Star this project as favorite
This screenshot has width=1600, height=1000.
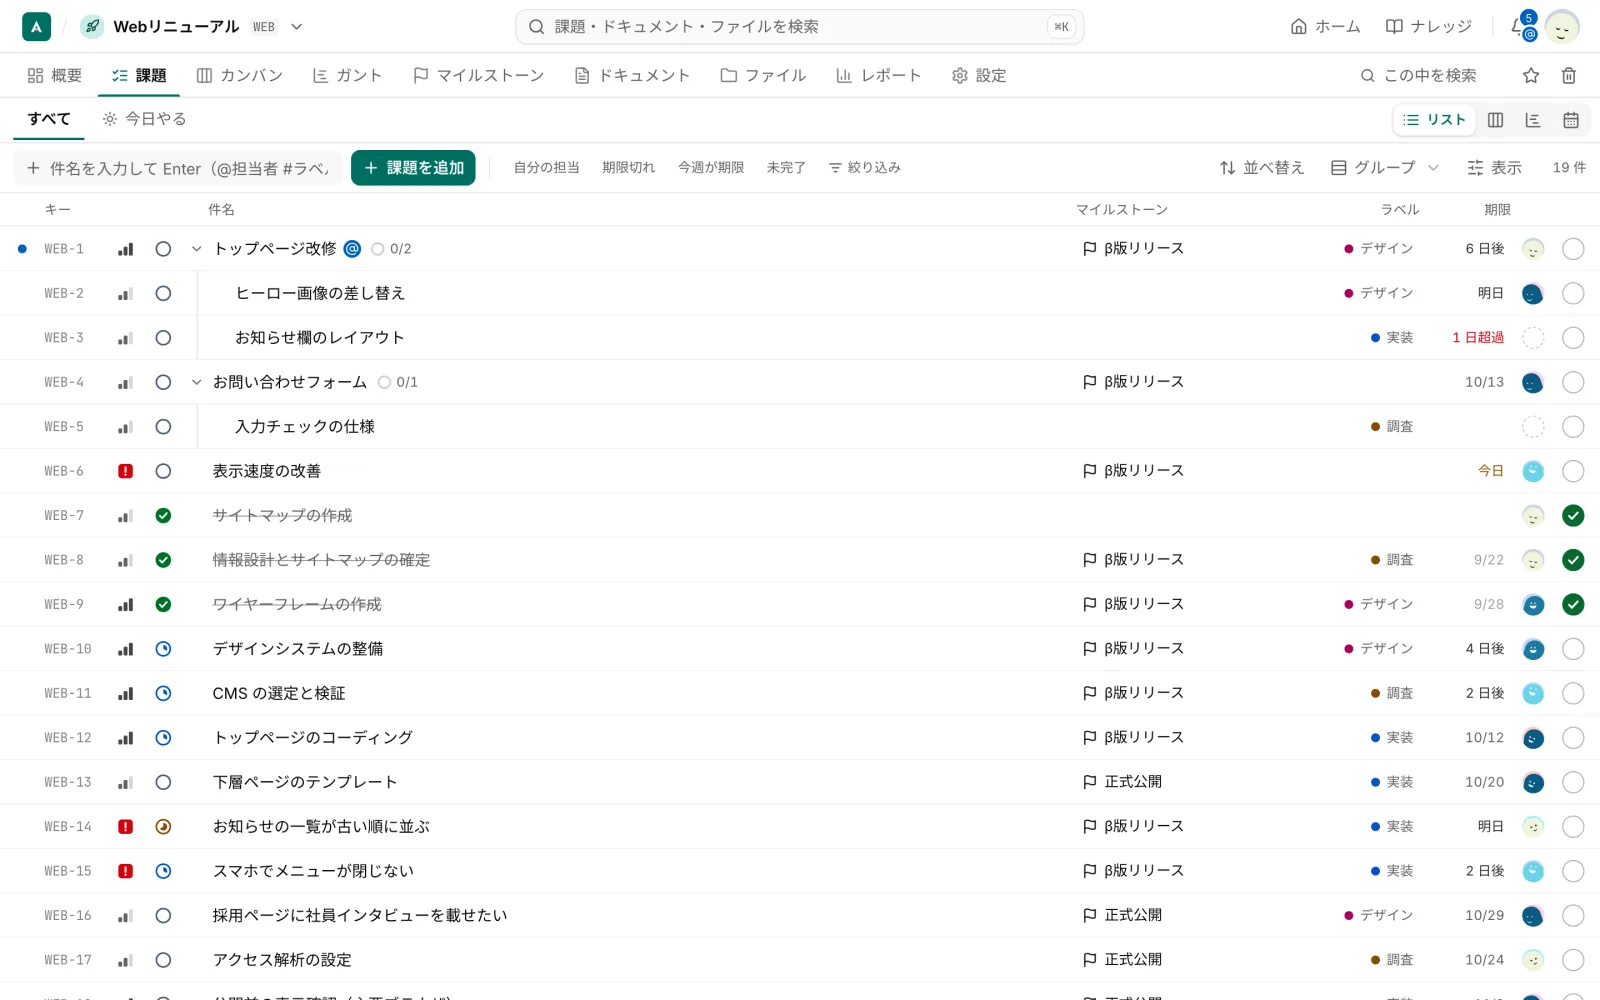coord(1531,75)
